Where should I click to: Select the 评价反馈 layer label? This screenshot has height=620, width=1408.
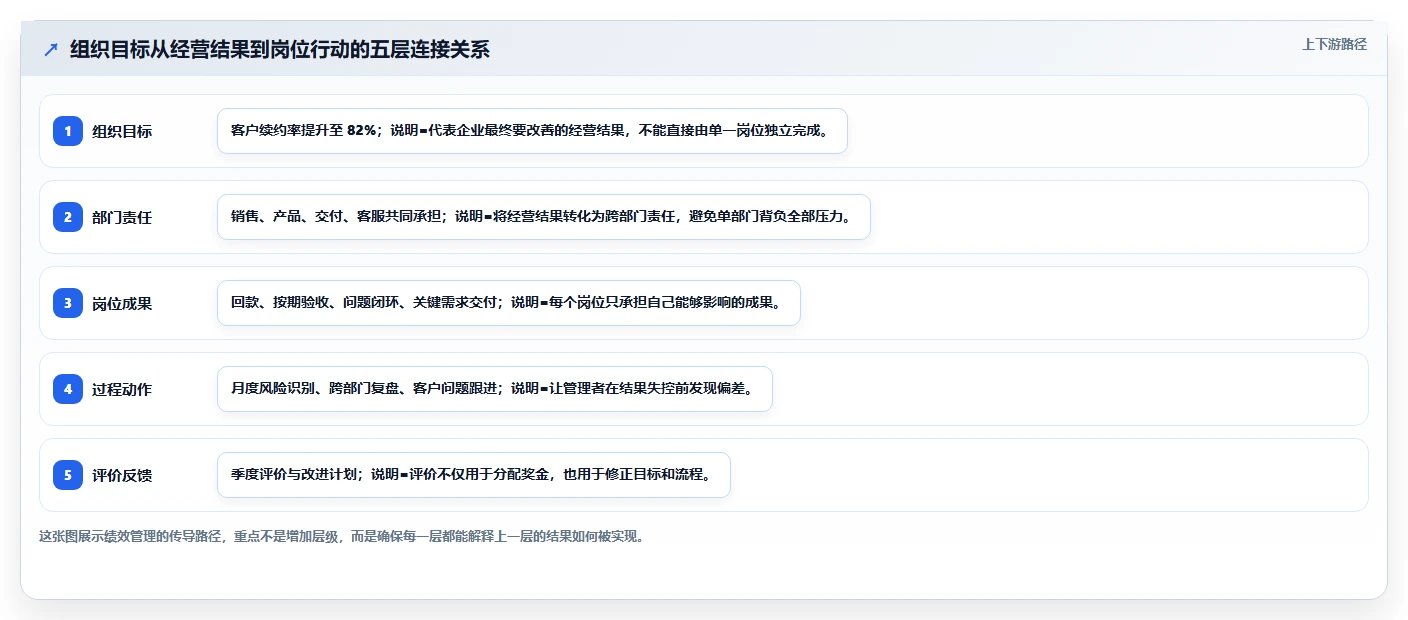(x=122, y=475)
